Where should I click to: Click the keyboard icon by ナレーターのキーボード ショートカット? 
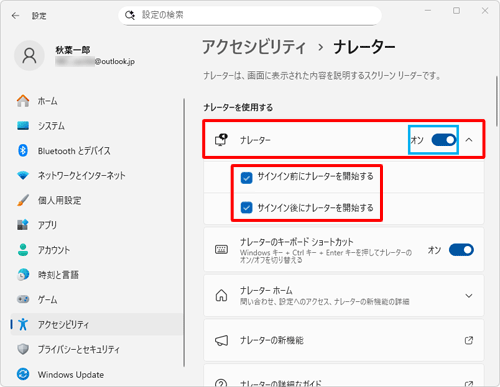click(221, 249)
